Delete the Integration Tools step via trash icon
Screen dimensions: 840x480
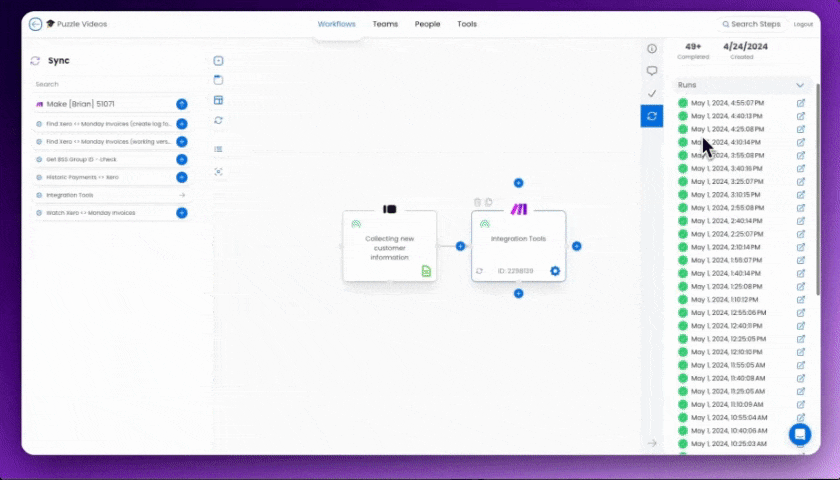[477, 202]
